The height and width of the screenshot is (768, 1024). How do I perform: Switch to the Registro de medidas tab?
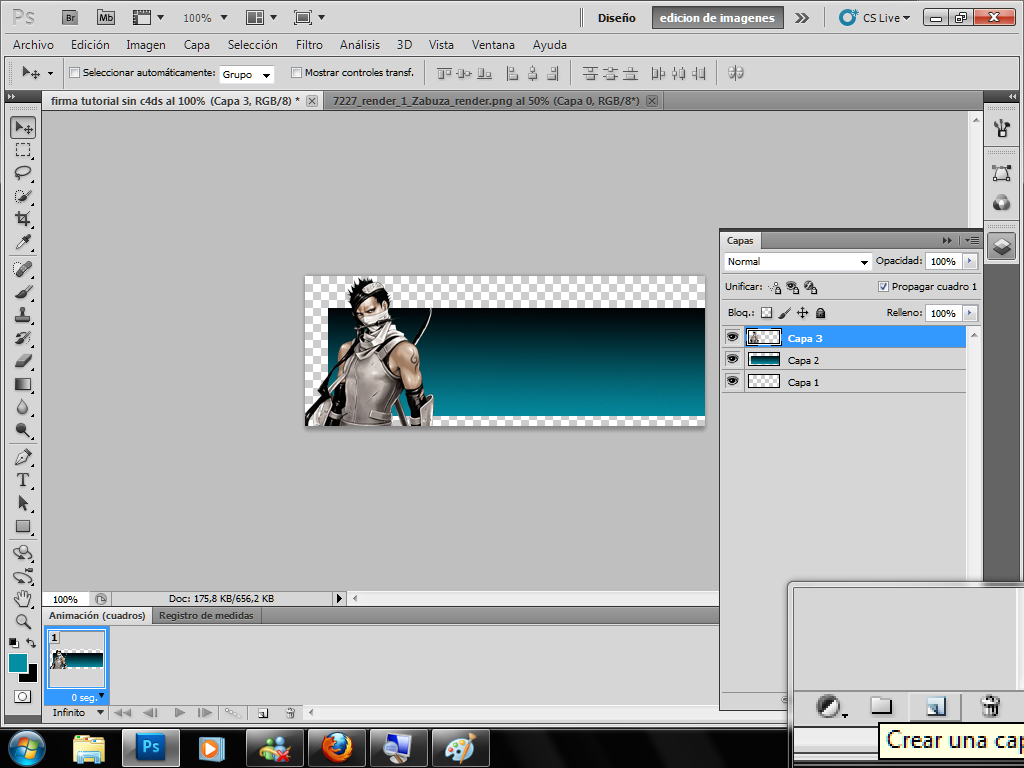coord(206,616)
